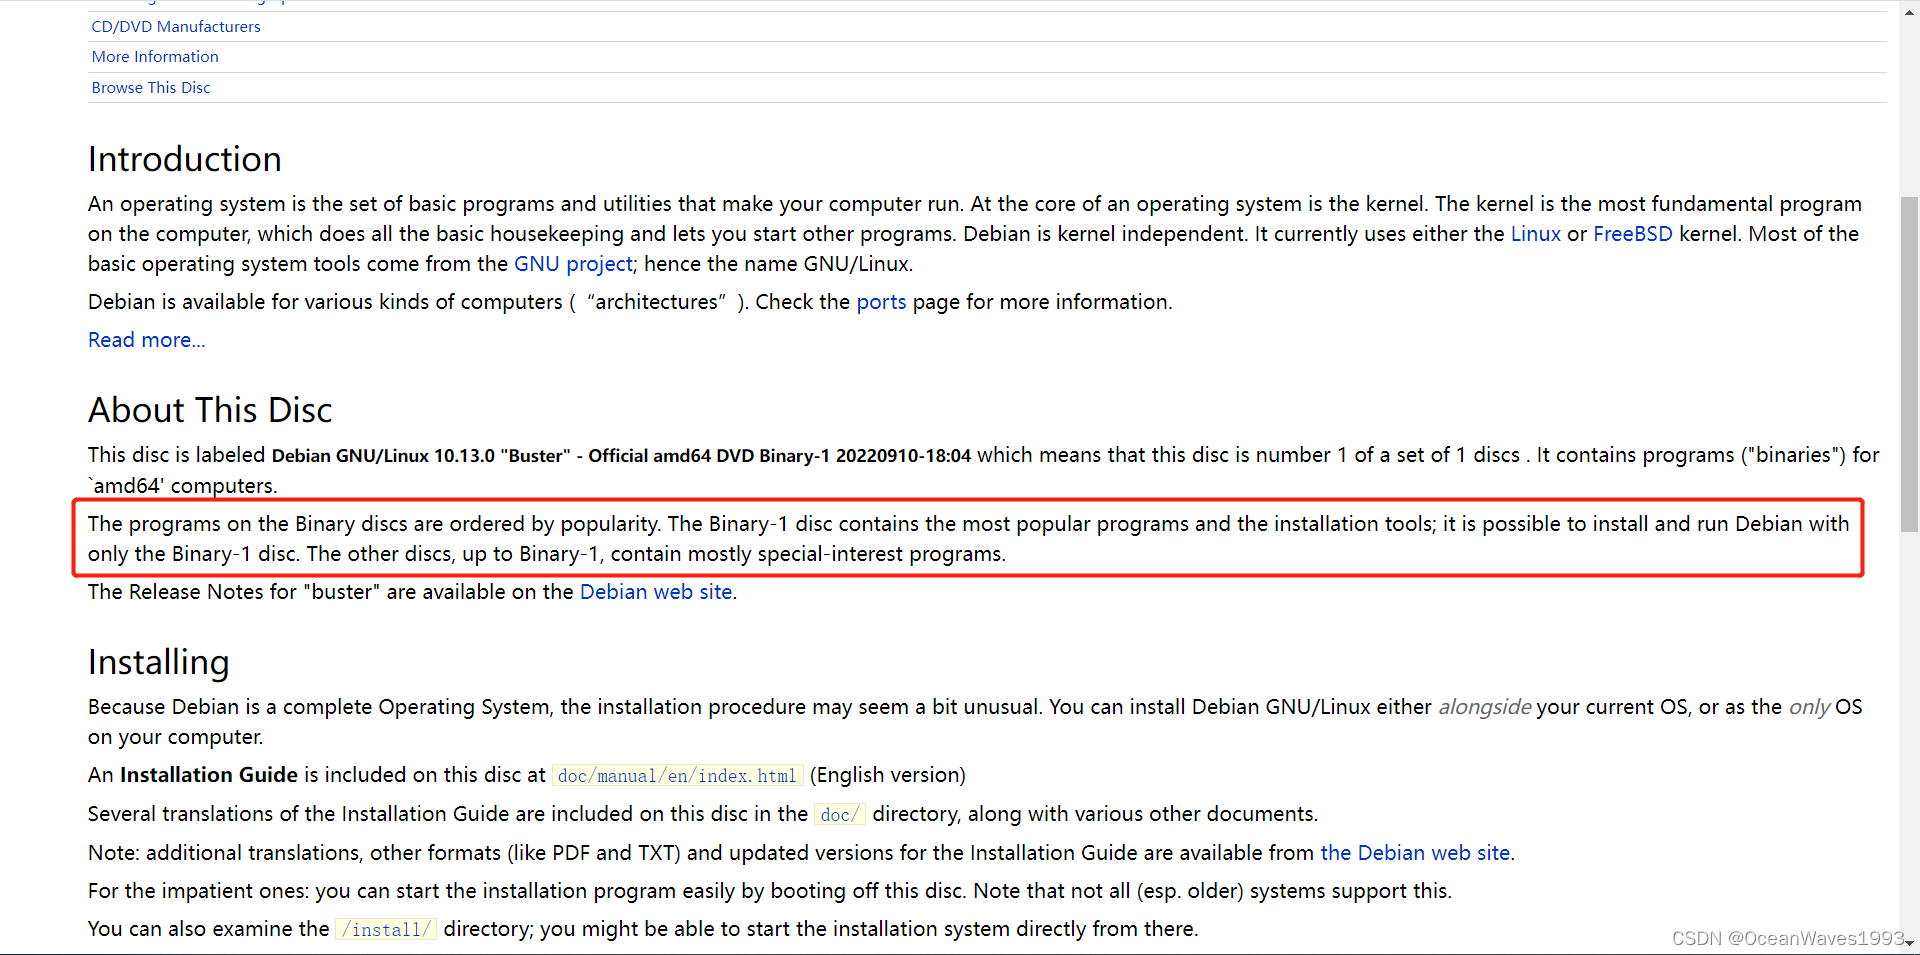
Task: Open Debian web site release notes link
Action: [x=656, y=592]
